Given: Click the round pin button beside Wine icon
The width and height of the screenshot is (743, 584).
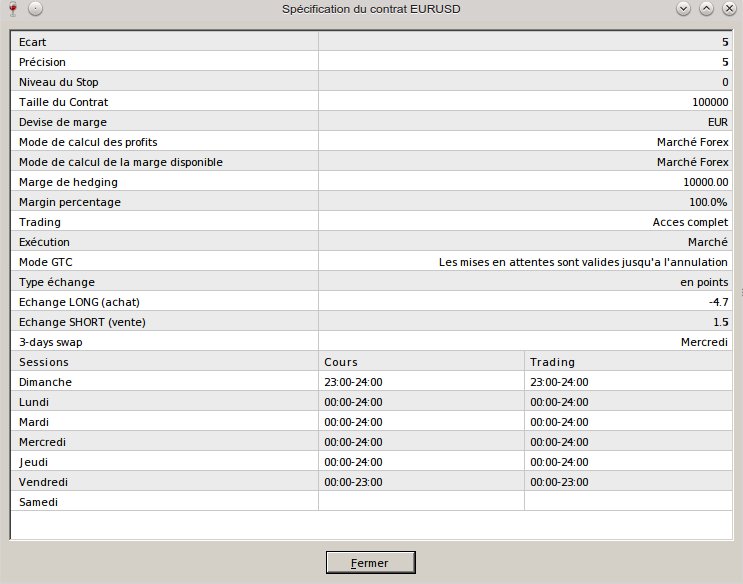Looking at the screenshot, I should (x=35, y=9).
